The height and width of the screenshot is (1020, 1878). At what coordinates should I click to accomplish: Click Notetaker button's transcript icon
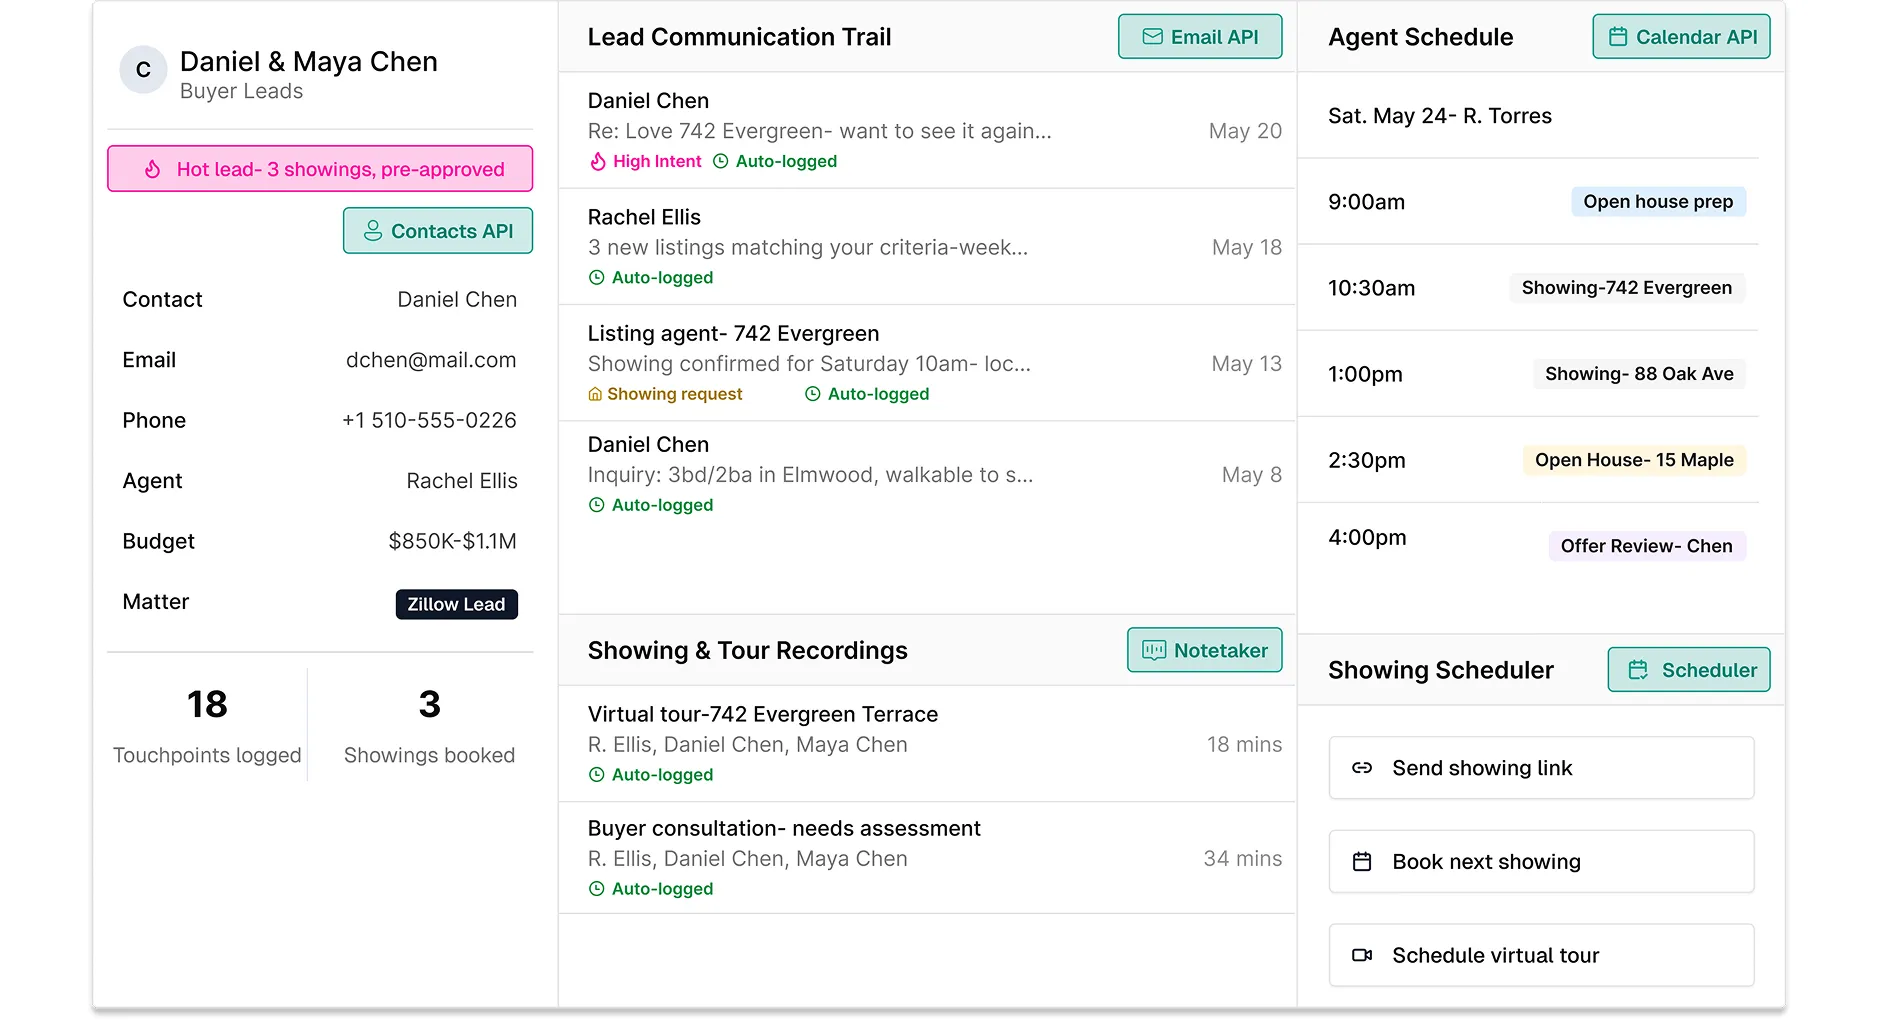pos(1154,650)
